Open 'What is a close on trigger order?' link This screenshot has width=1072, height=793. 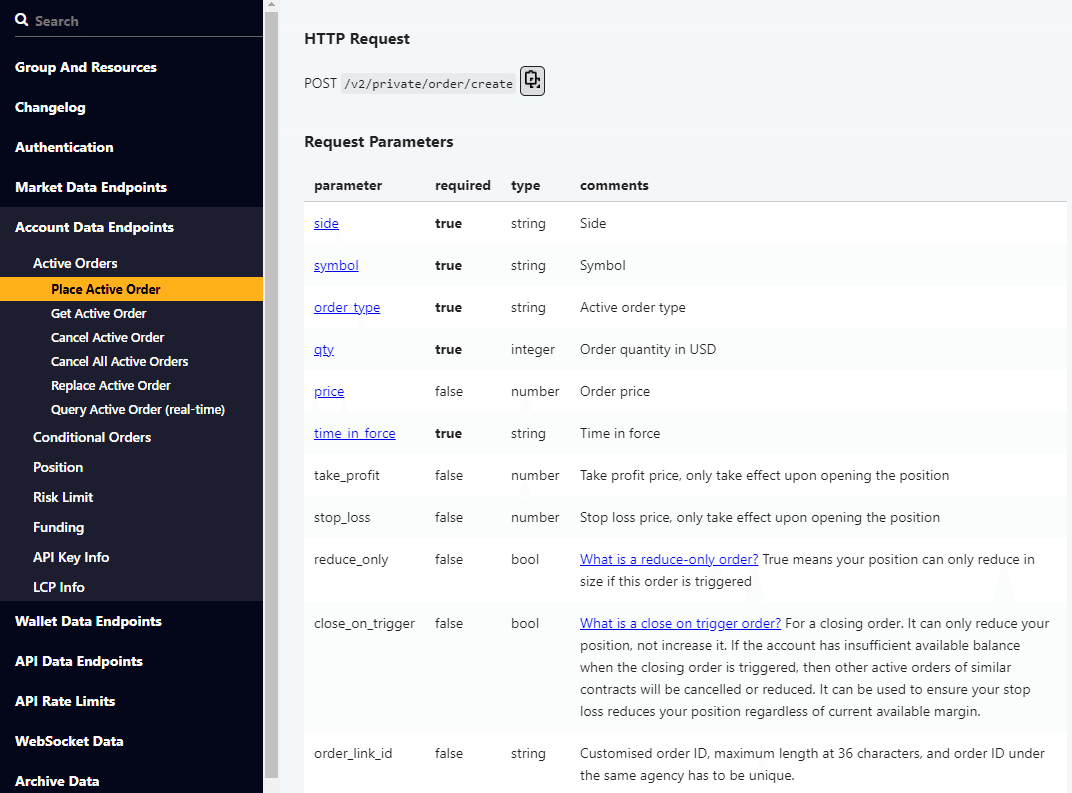(x=680, y=624)
